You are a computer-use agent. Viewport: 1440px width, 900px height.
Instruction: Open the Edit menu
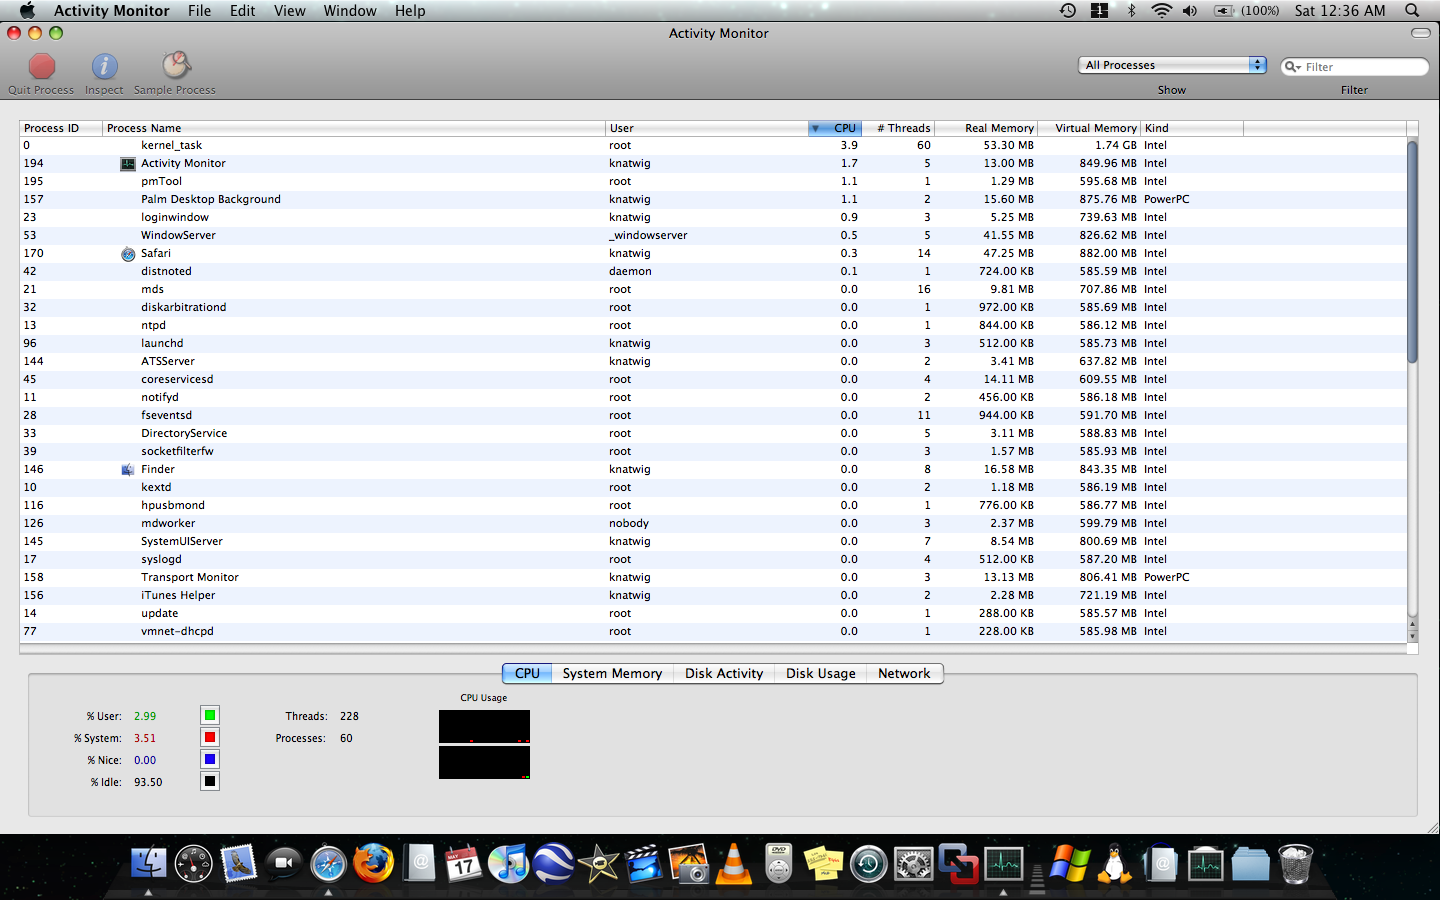click(x=243, y=11)
